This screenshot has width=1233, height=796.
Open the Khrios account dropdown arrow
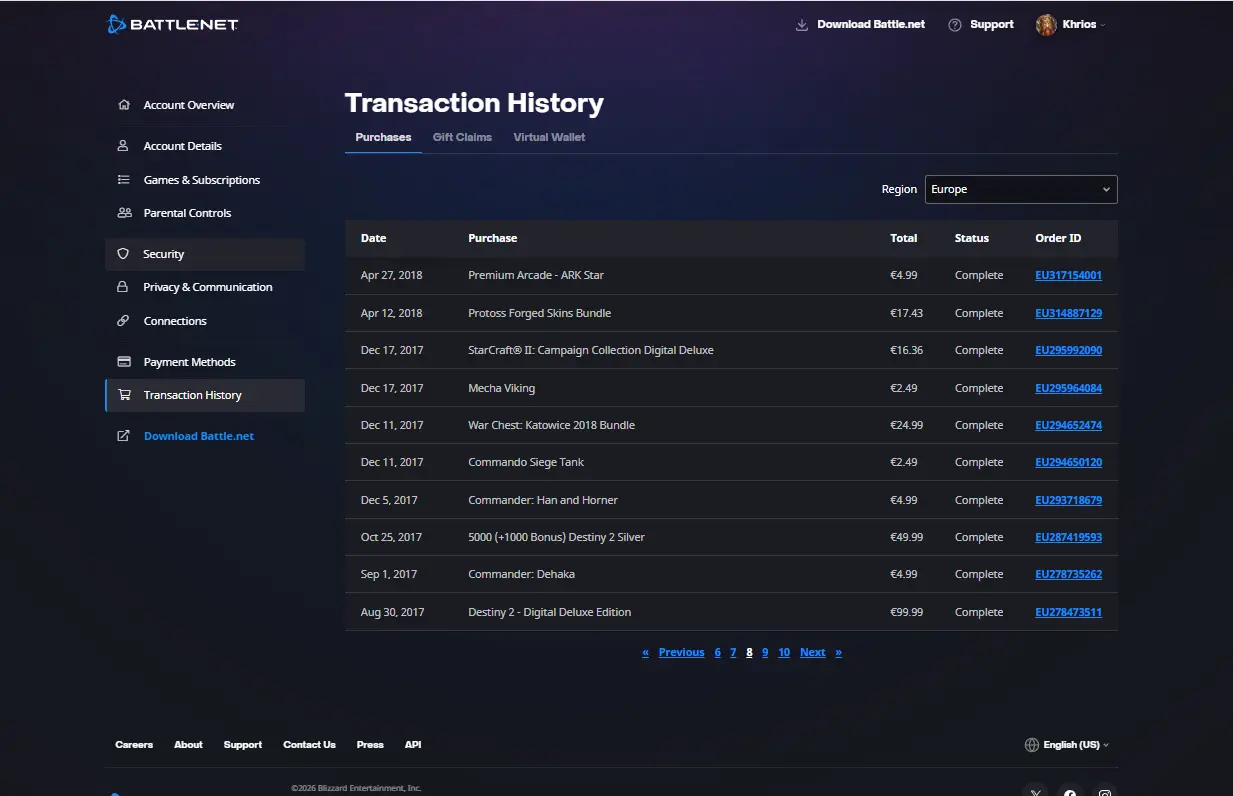tap(1103, 25)
